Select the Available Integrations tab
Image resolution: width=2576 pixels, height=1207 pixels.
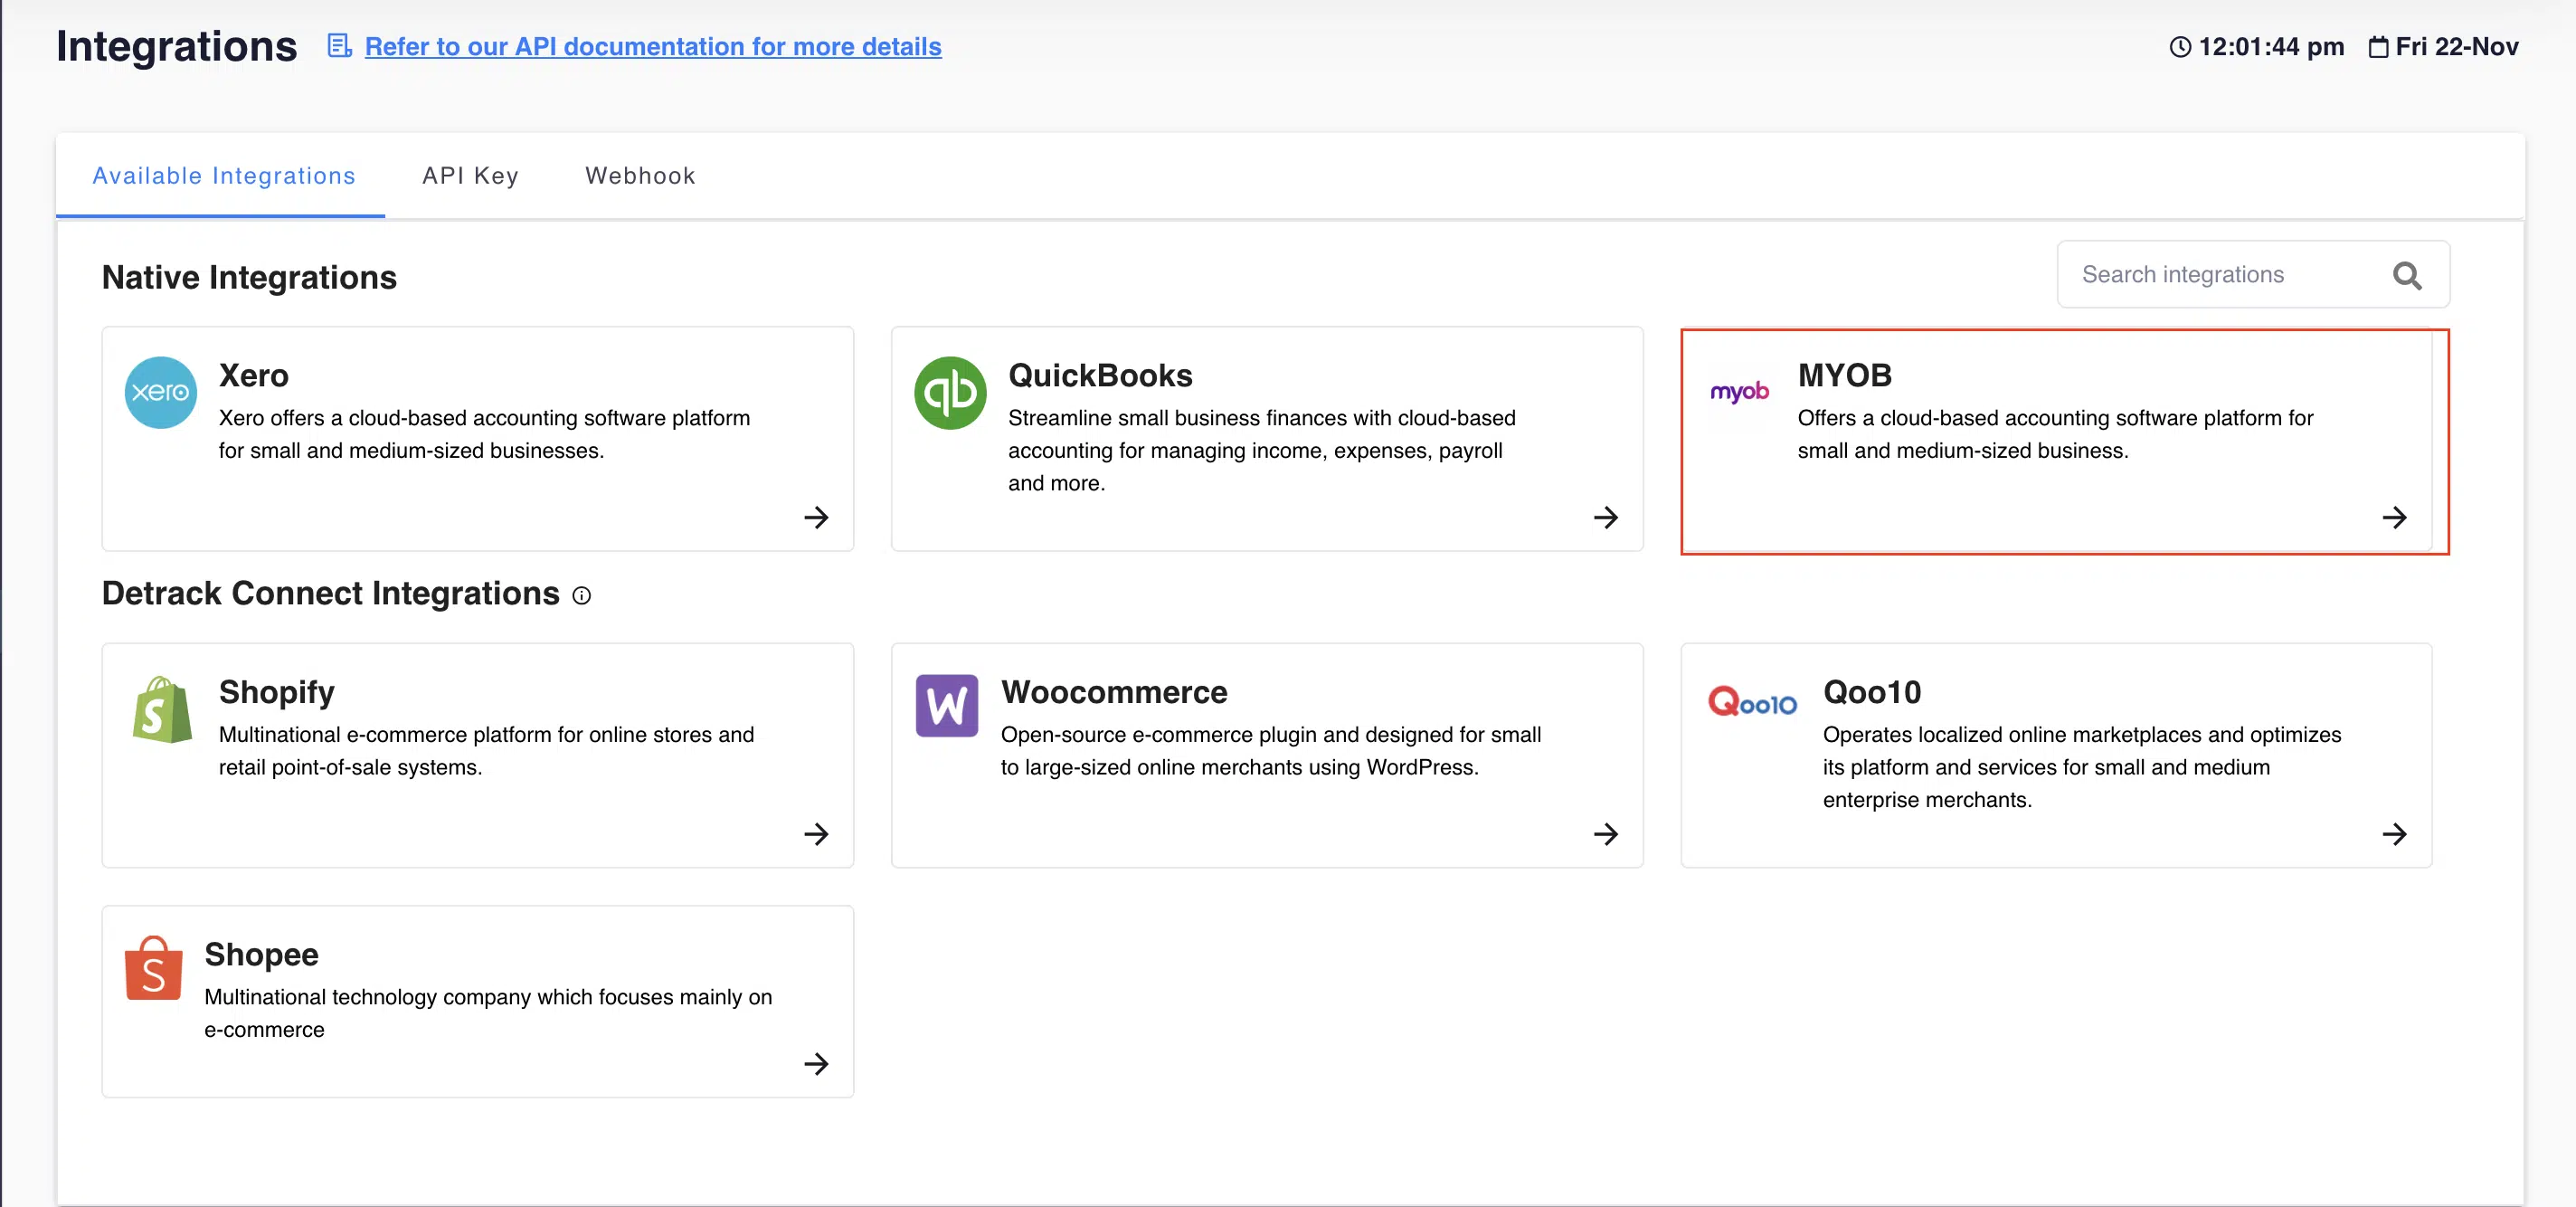(224, 176)
